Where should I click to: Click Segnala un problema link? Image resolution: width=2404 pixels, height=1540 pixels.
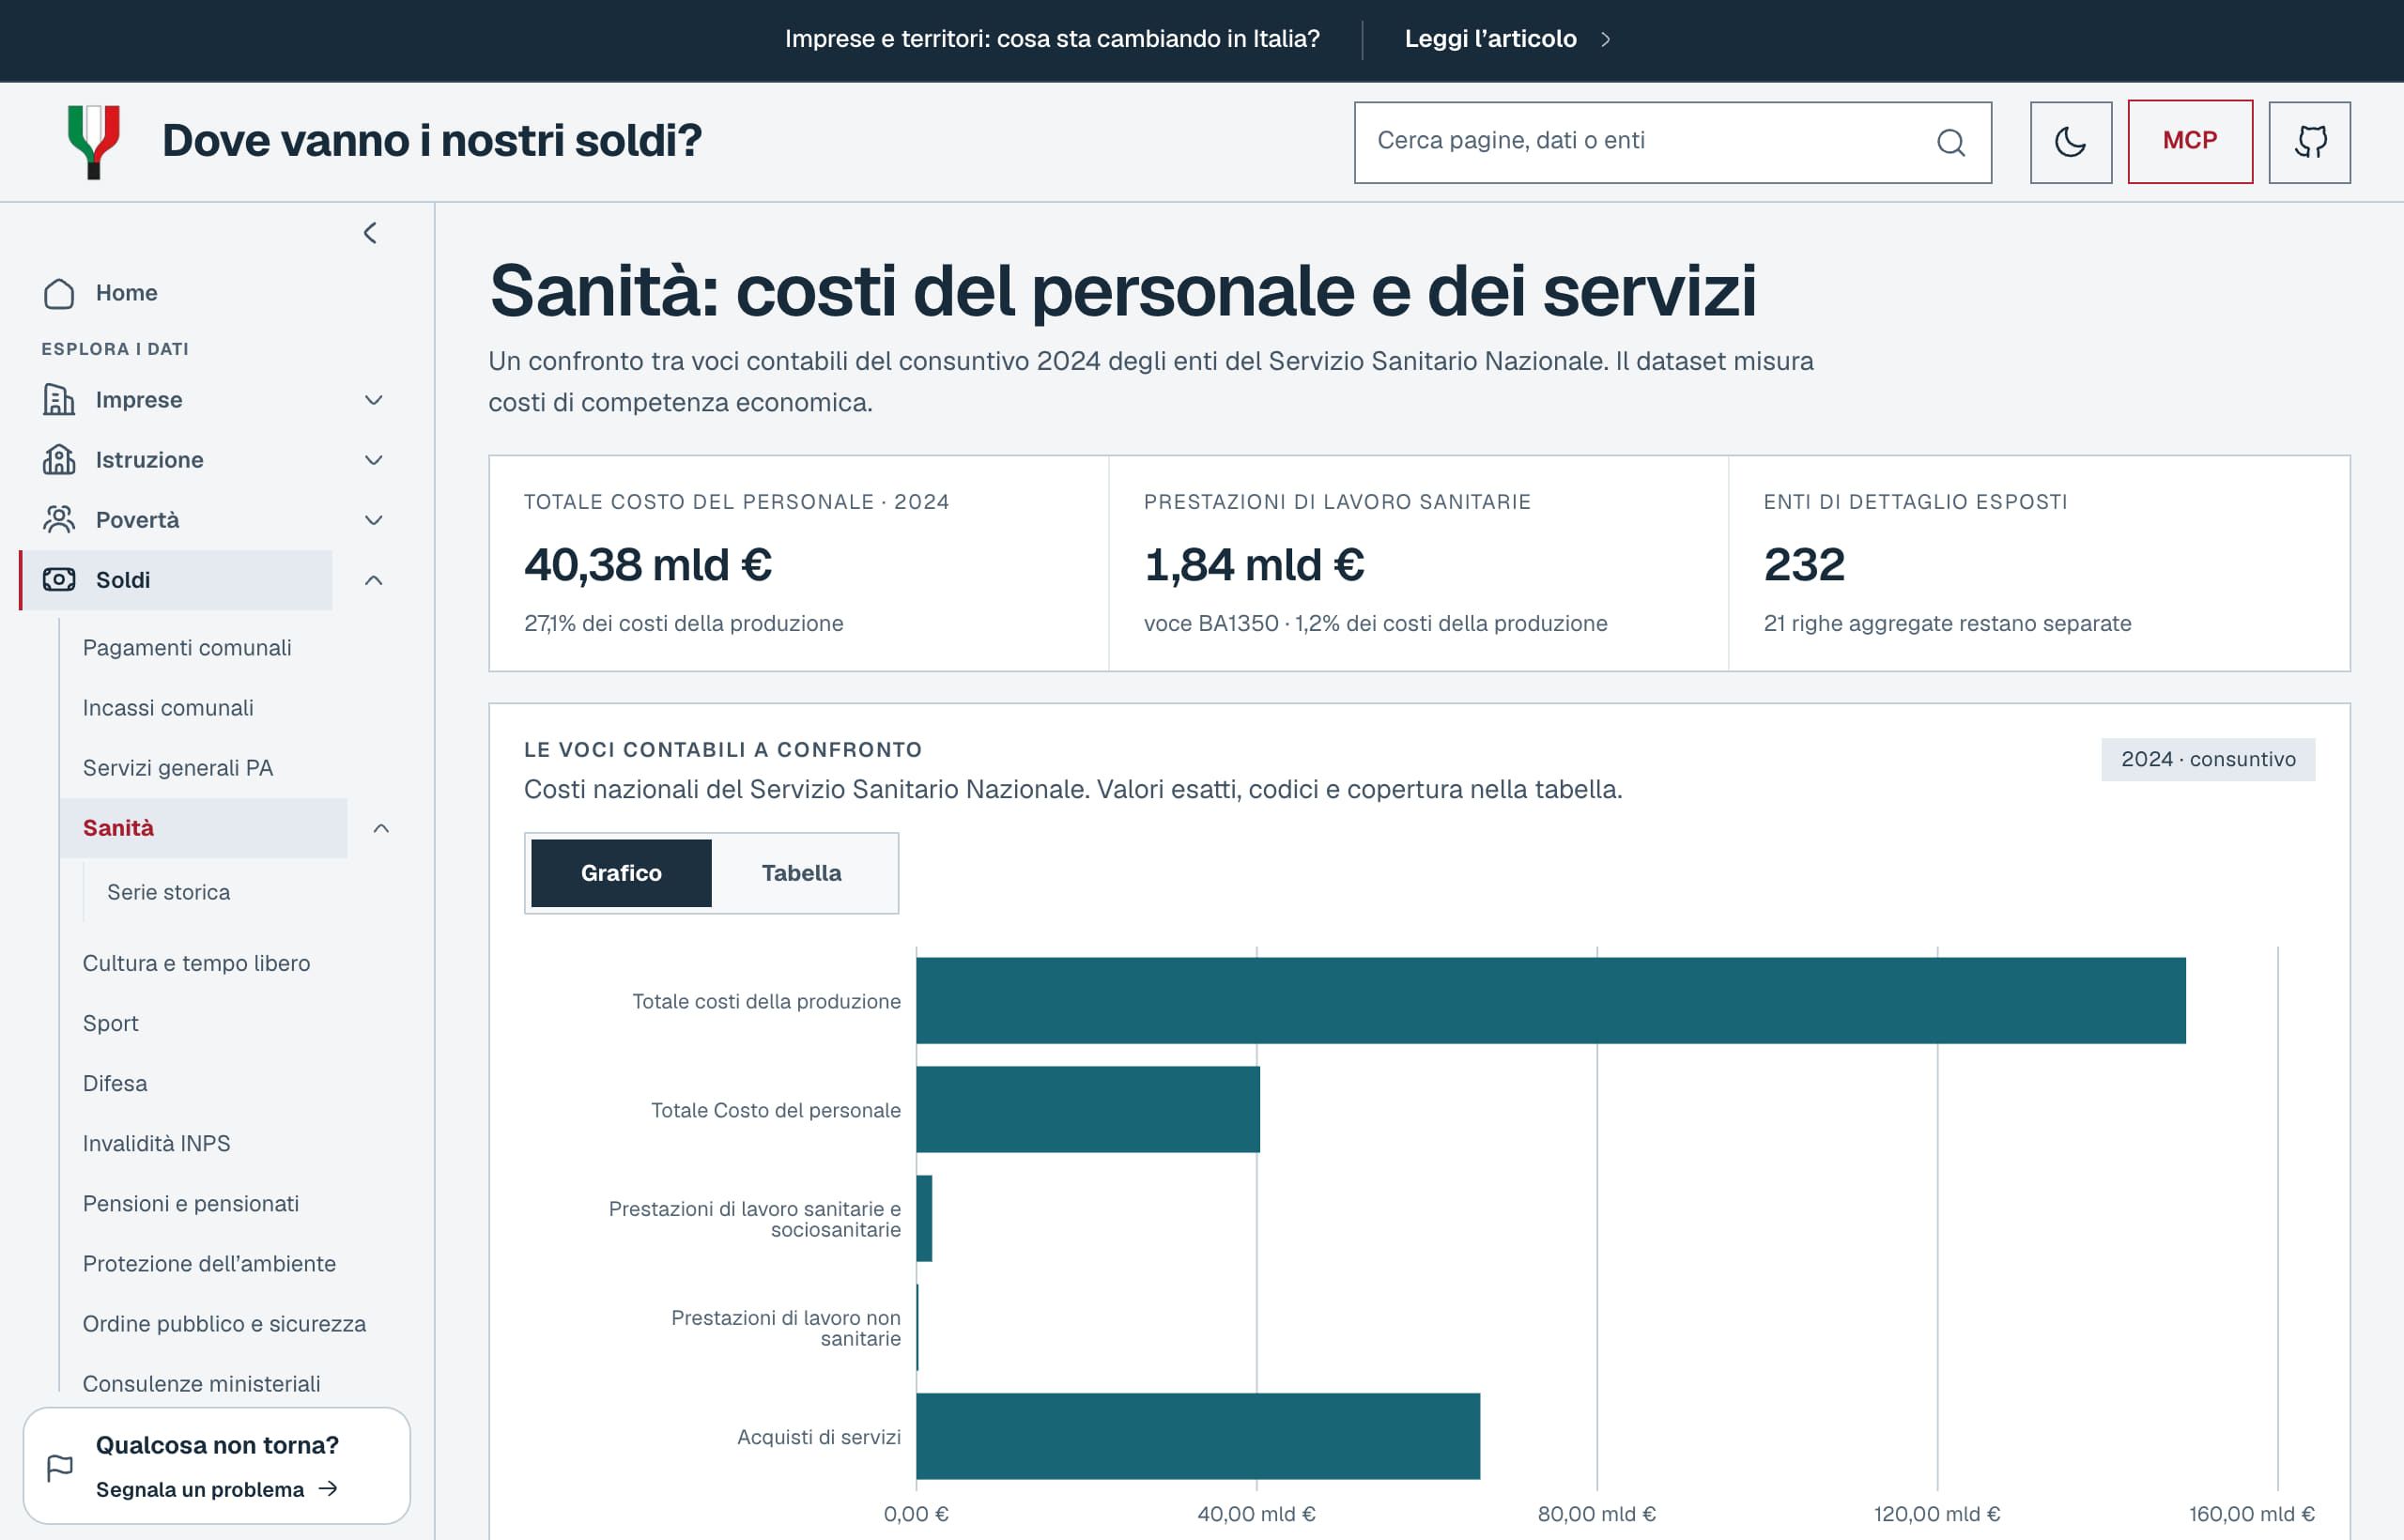coord(217,1489)
